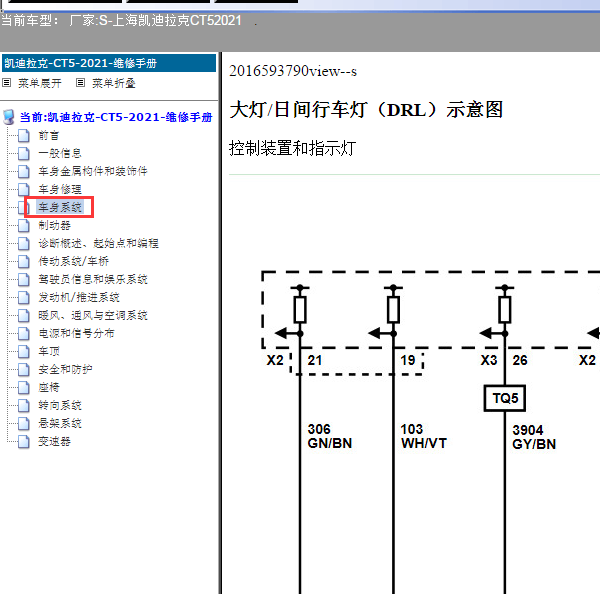Open the 发动机/推进系统 section
This screenshot has width=600, height=594.
pos(79,297)
